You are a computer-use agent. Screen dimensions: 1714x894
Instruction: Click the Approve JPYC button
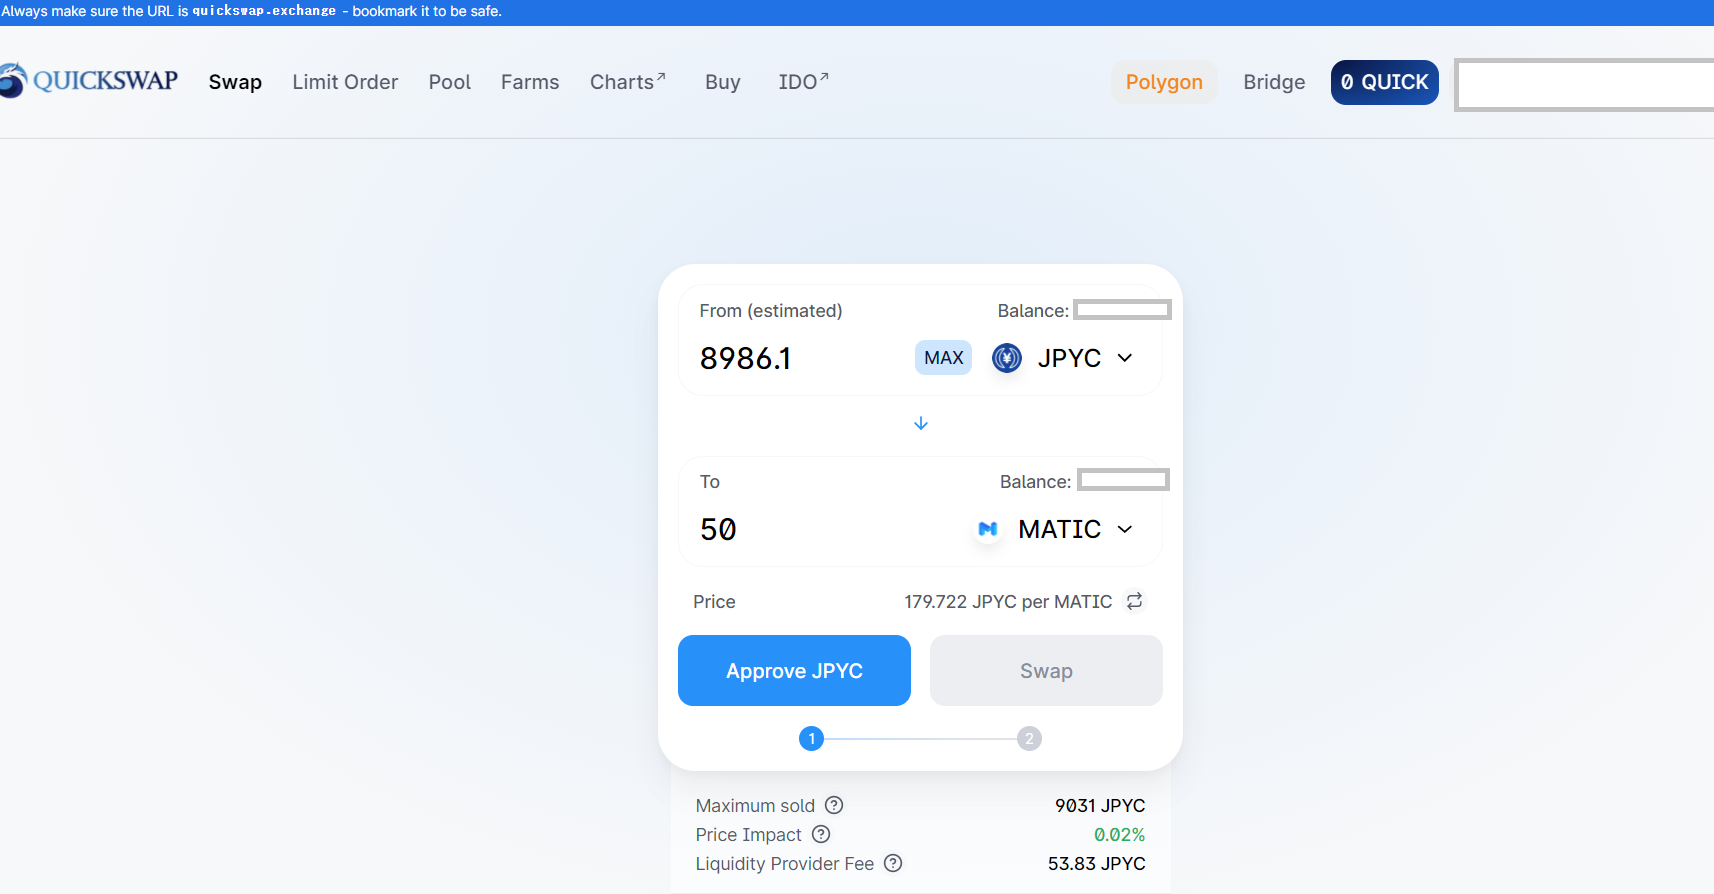tap(794, 671)
